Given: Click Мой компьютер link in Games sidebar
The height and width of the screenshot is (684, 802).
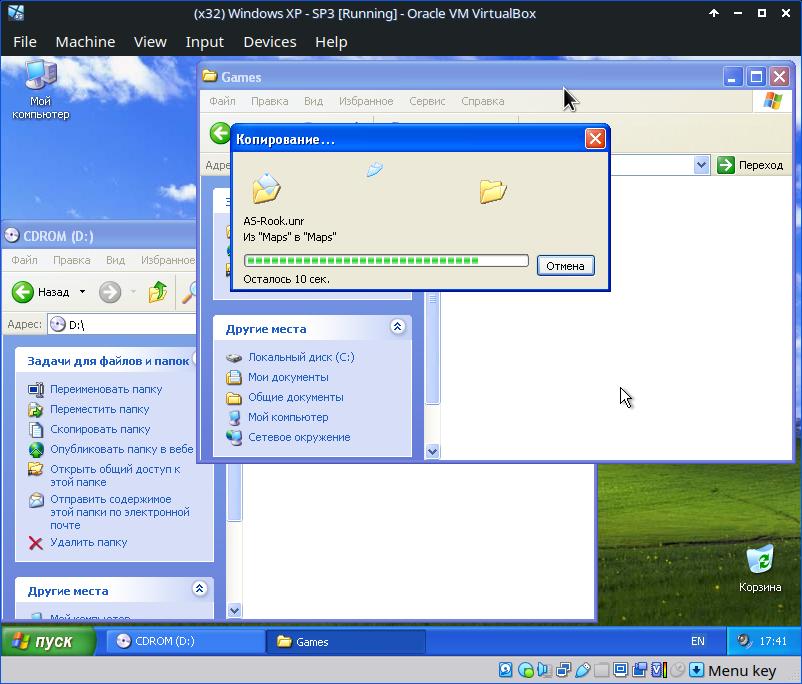Looking at the screenshot, I should tap(288, 417).
